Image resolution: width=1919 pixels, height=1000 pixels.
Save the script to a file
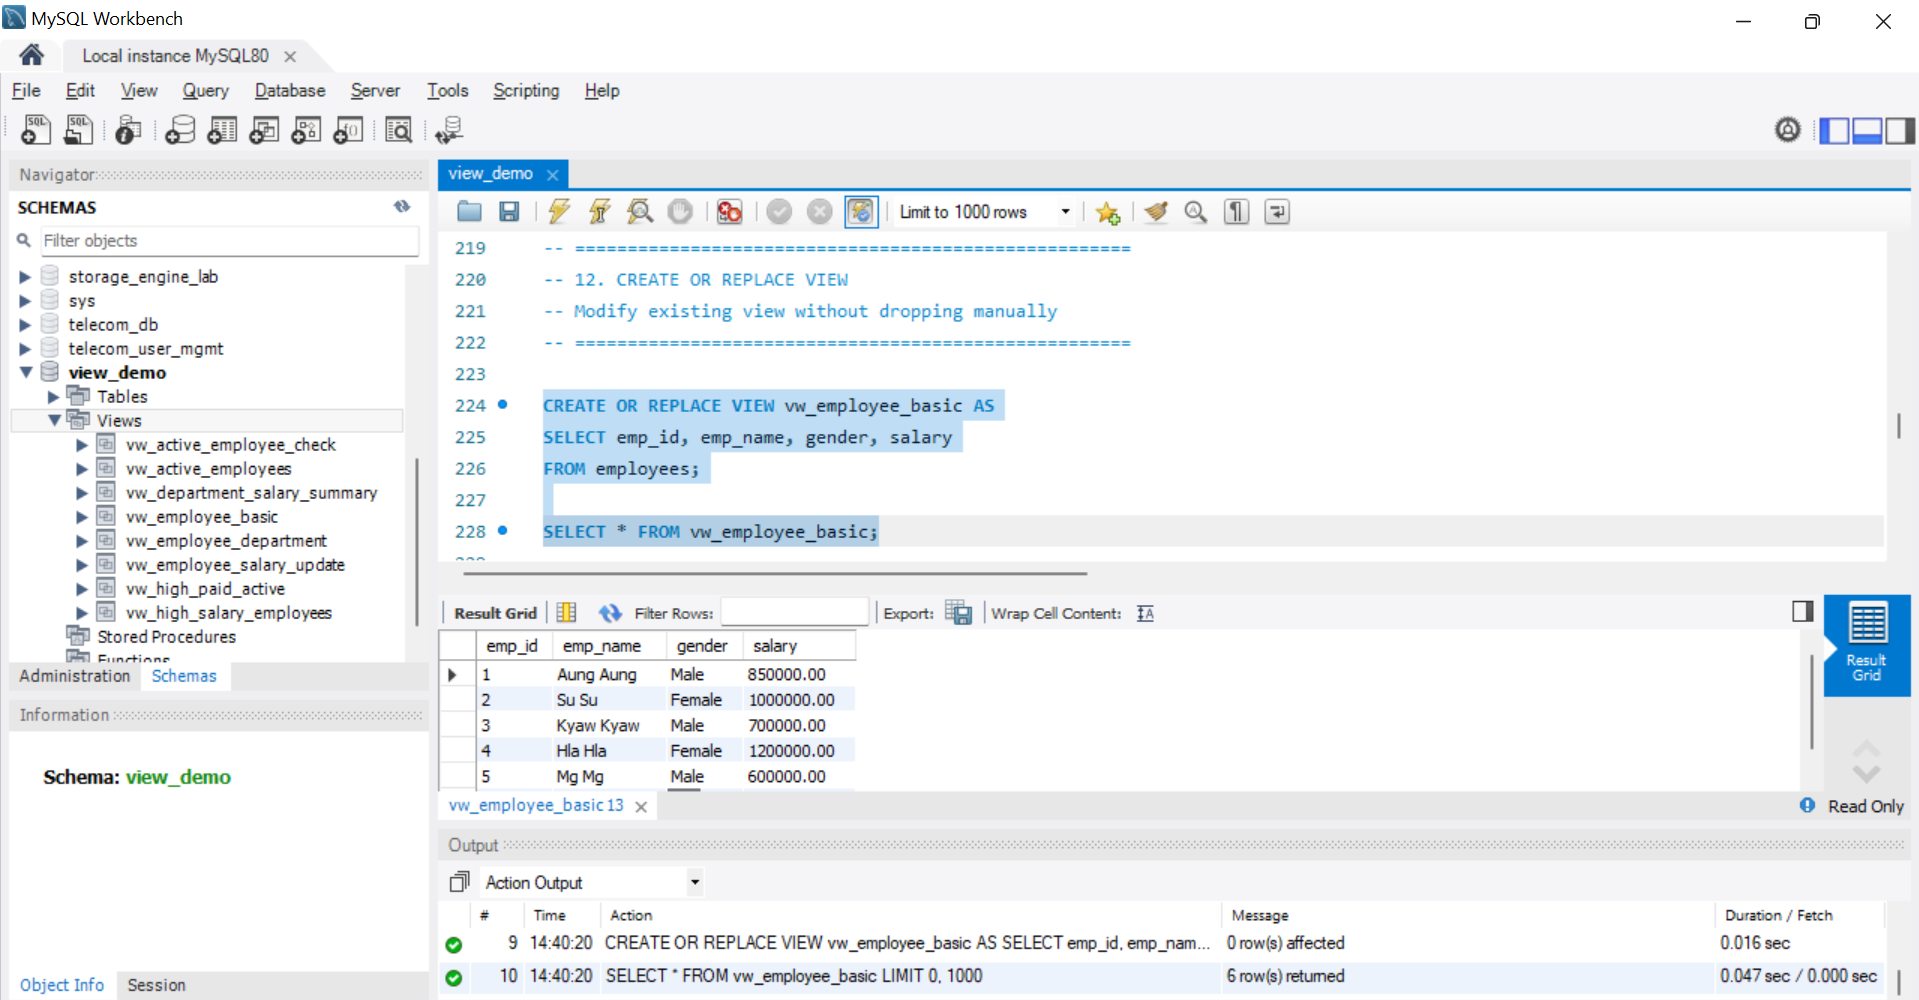coord(509,212)
